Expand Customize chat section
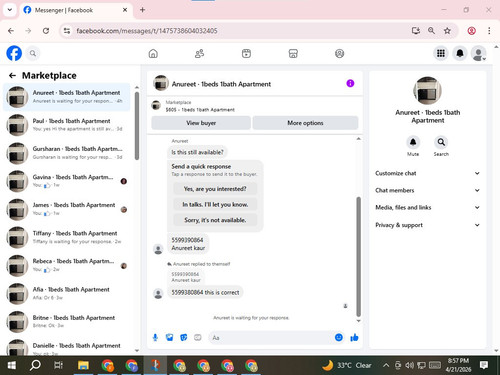 [x=428, y=173]
